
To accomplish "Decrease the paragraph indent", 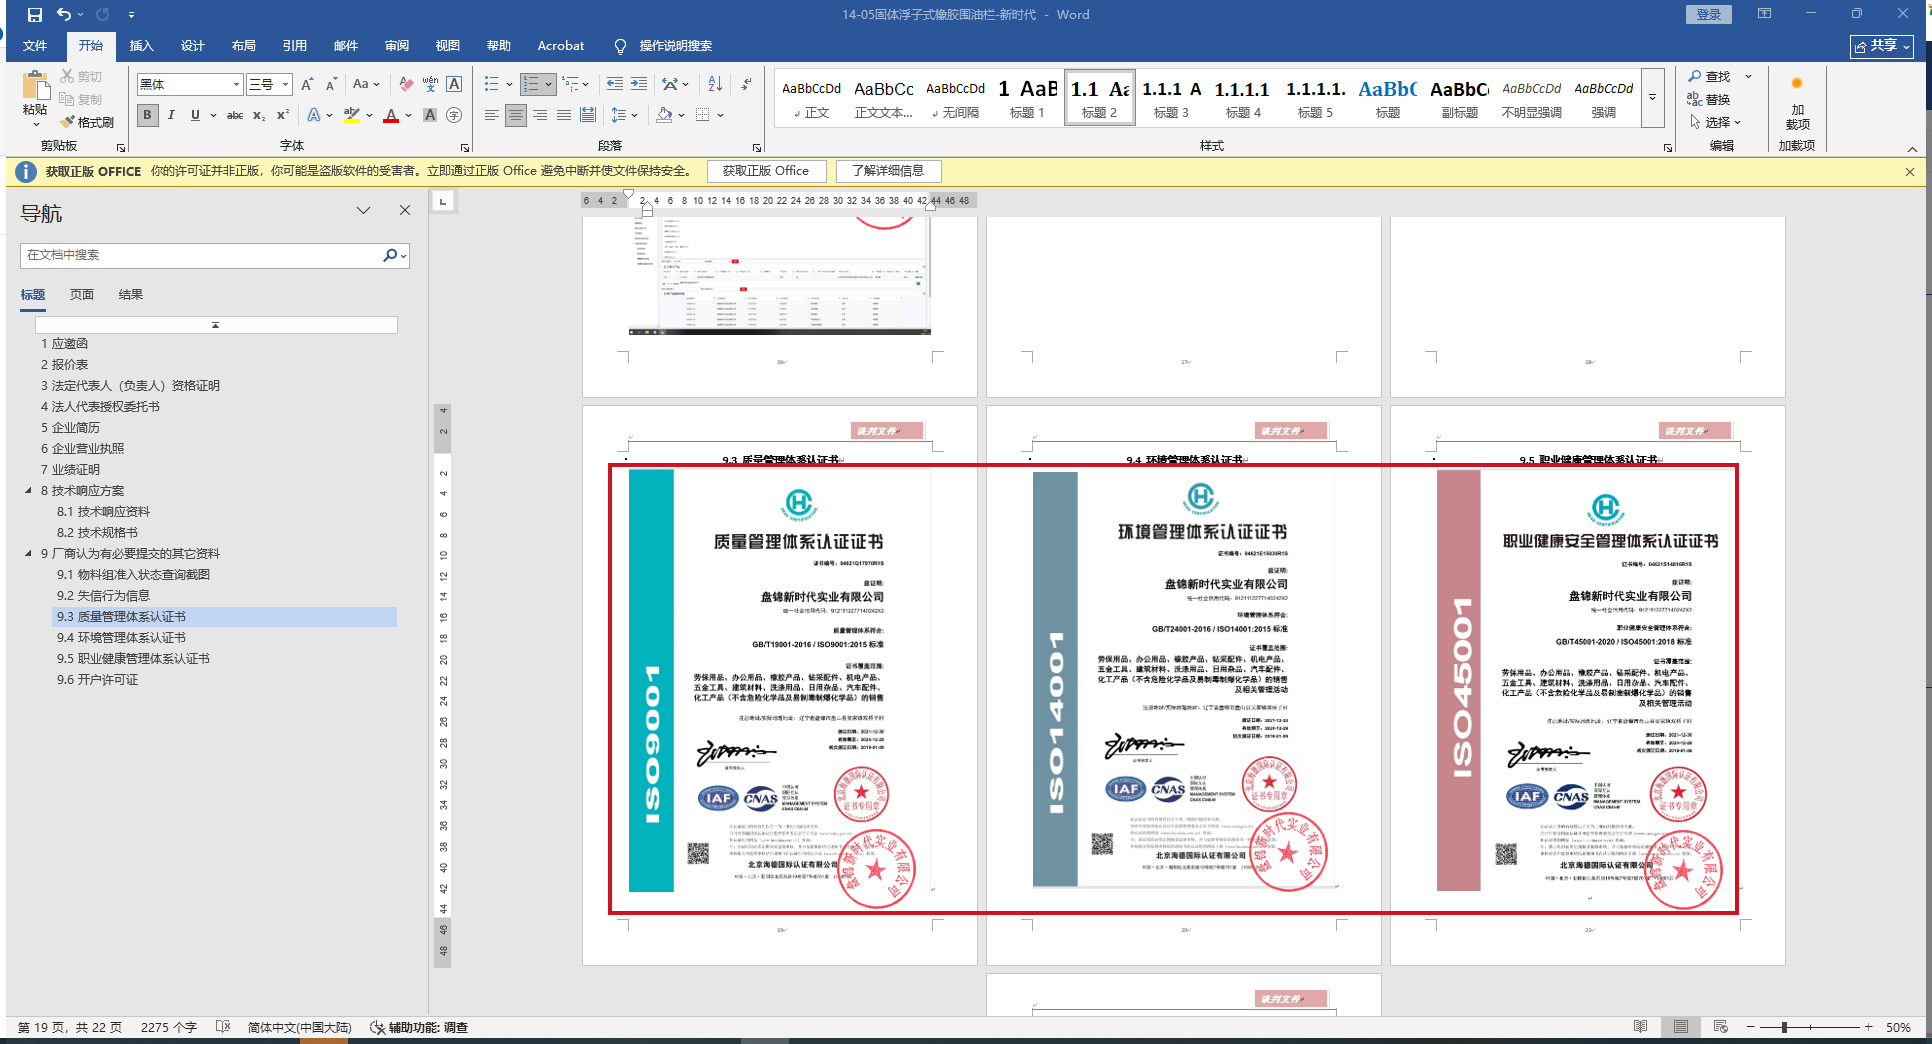I will tap(615, 85).
